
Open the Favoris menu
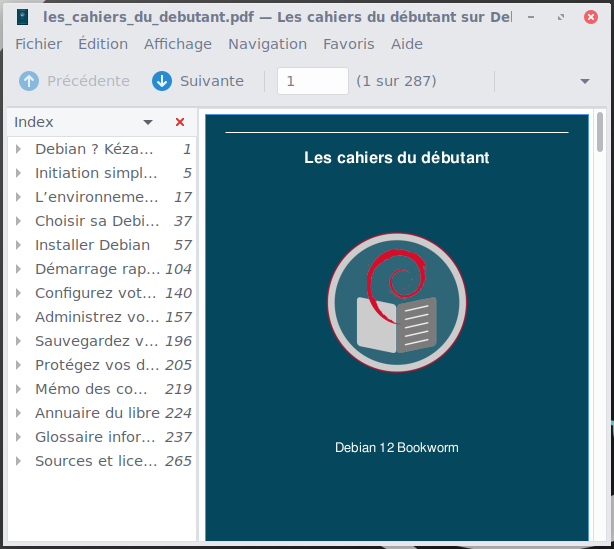348,44
